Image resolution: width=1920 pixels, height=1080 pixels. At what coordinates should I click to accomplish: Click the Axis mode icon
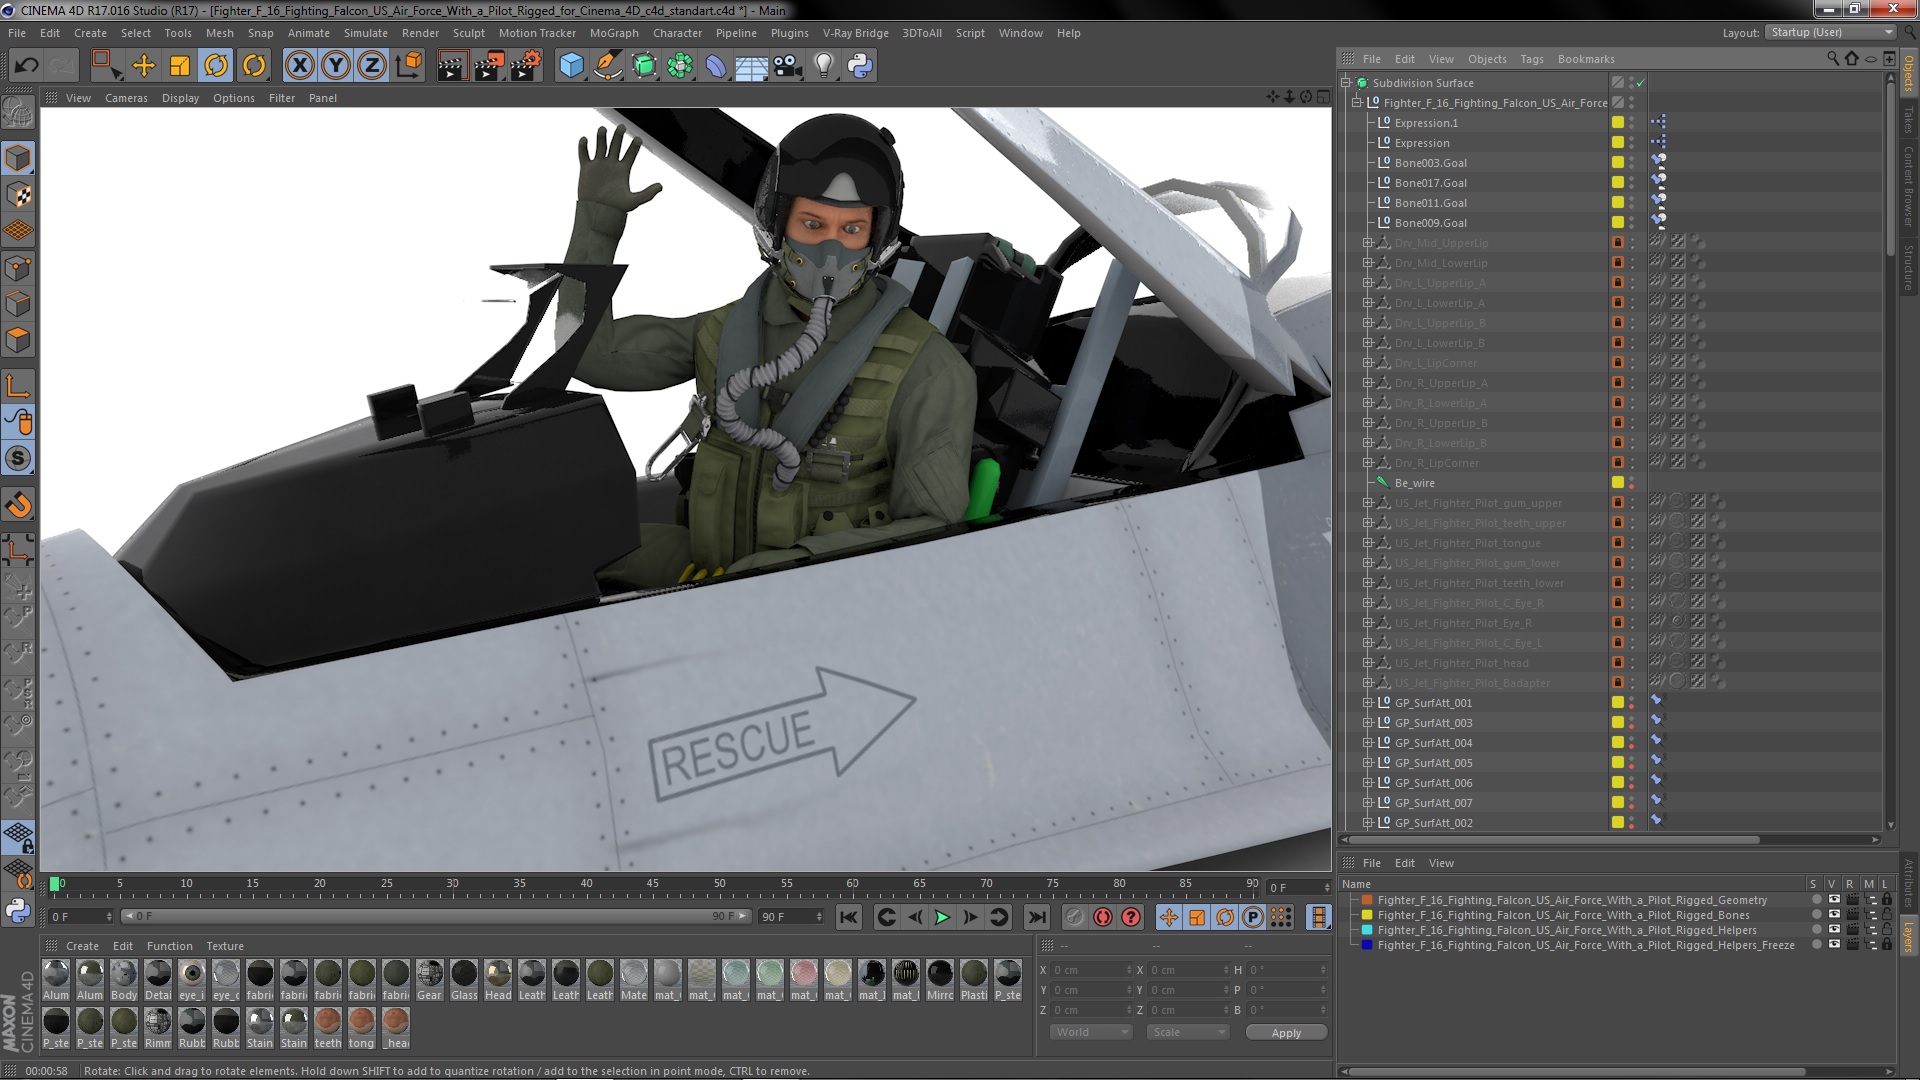tap(18, 386)
